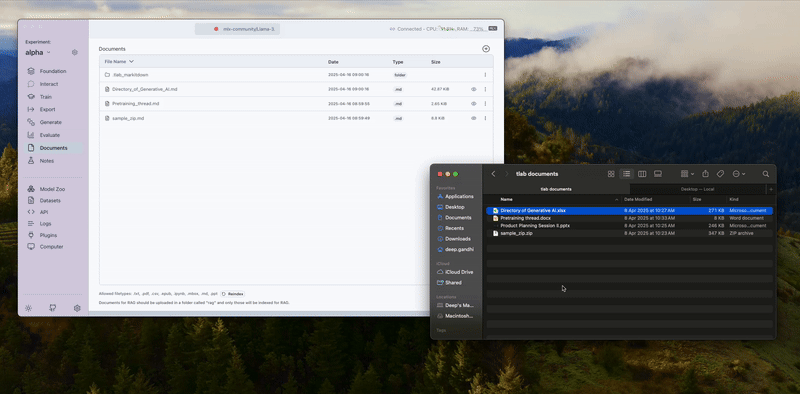Open the Foundation section in sidebar
This screenshot has height=394, width=800.
[x=47, y=71]
